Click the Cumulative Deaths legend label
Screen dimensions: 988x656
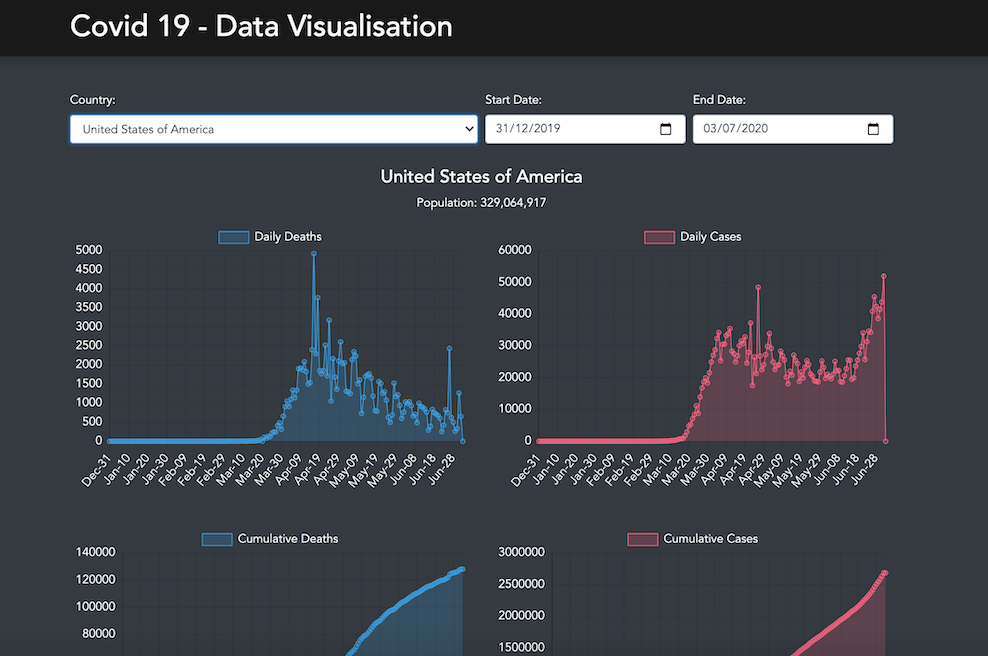point(288,539)
